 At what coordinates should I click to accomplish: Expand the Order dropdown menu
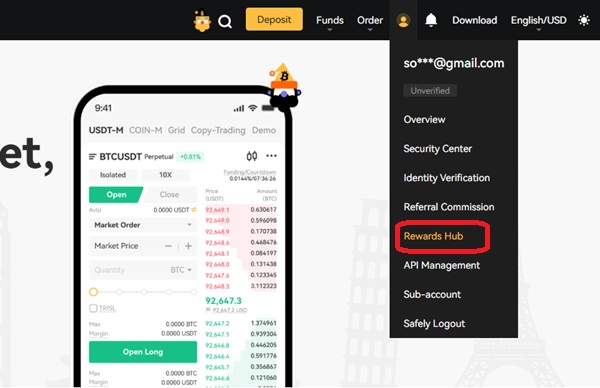click(370, 20)
